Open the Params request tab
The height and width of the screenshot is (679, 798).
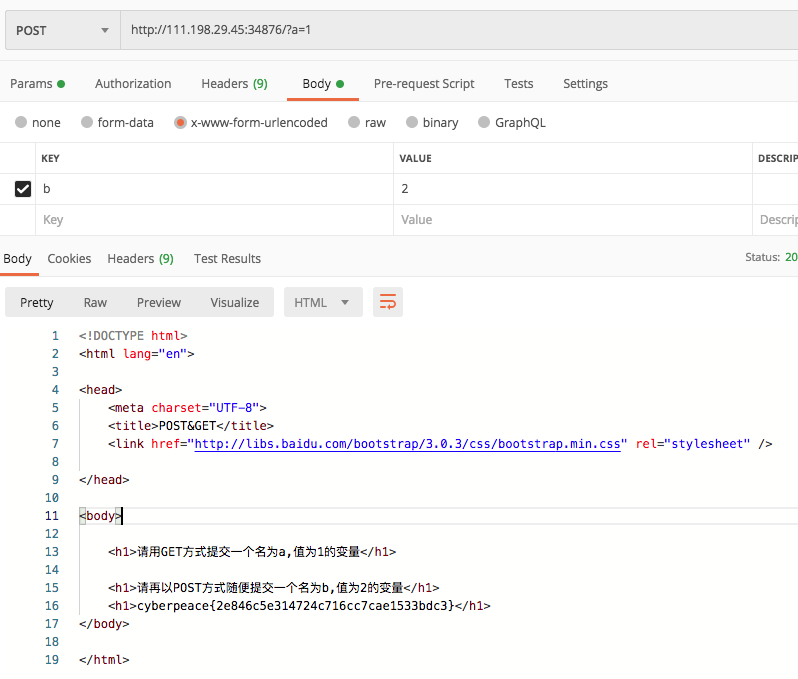pos(38,83)
